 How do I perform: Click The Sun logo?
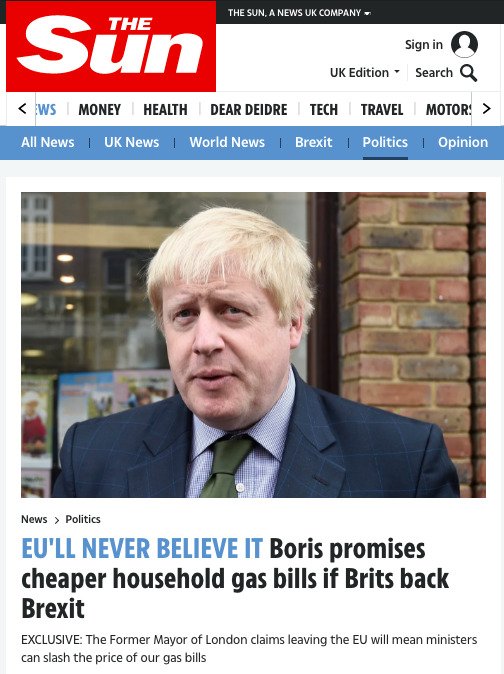[x=111, y=46]
